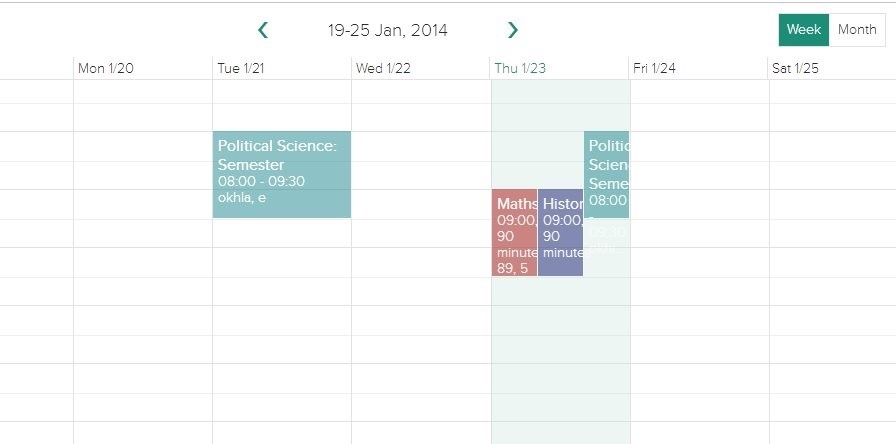Viewport: 896px width, 444px height.
Task: Open Tuesday's Political Science: Semester event
Action: tap(281, 174)
